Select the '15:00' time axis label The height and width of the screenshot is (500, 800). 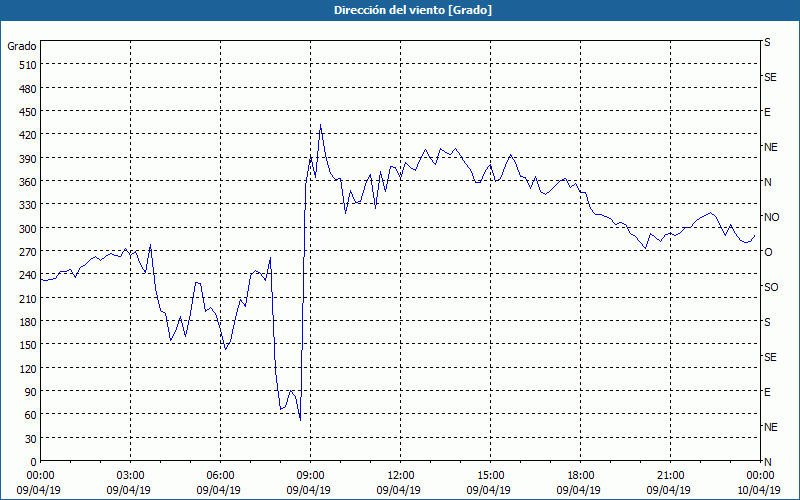coord(490,476)
